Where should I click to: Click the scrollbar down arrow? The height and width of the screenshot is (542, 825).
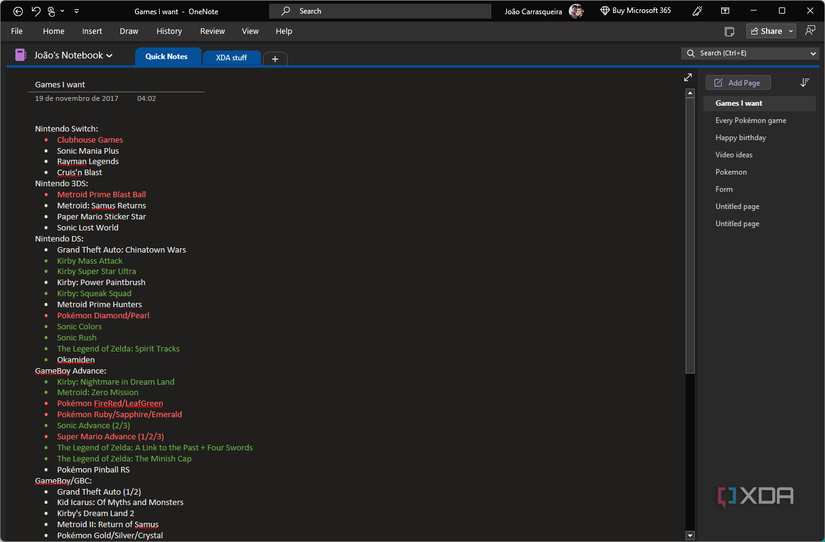(690, 536)
